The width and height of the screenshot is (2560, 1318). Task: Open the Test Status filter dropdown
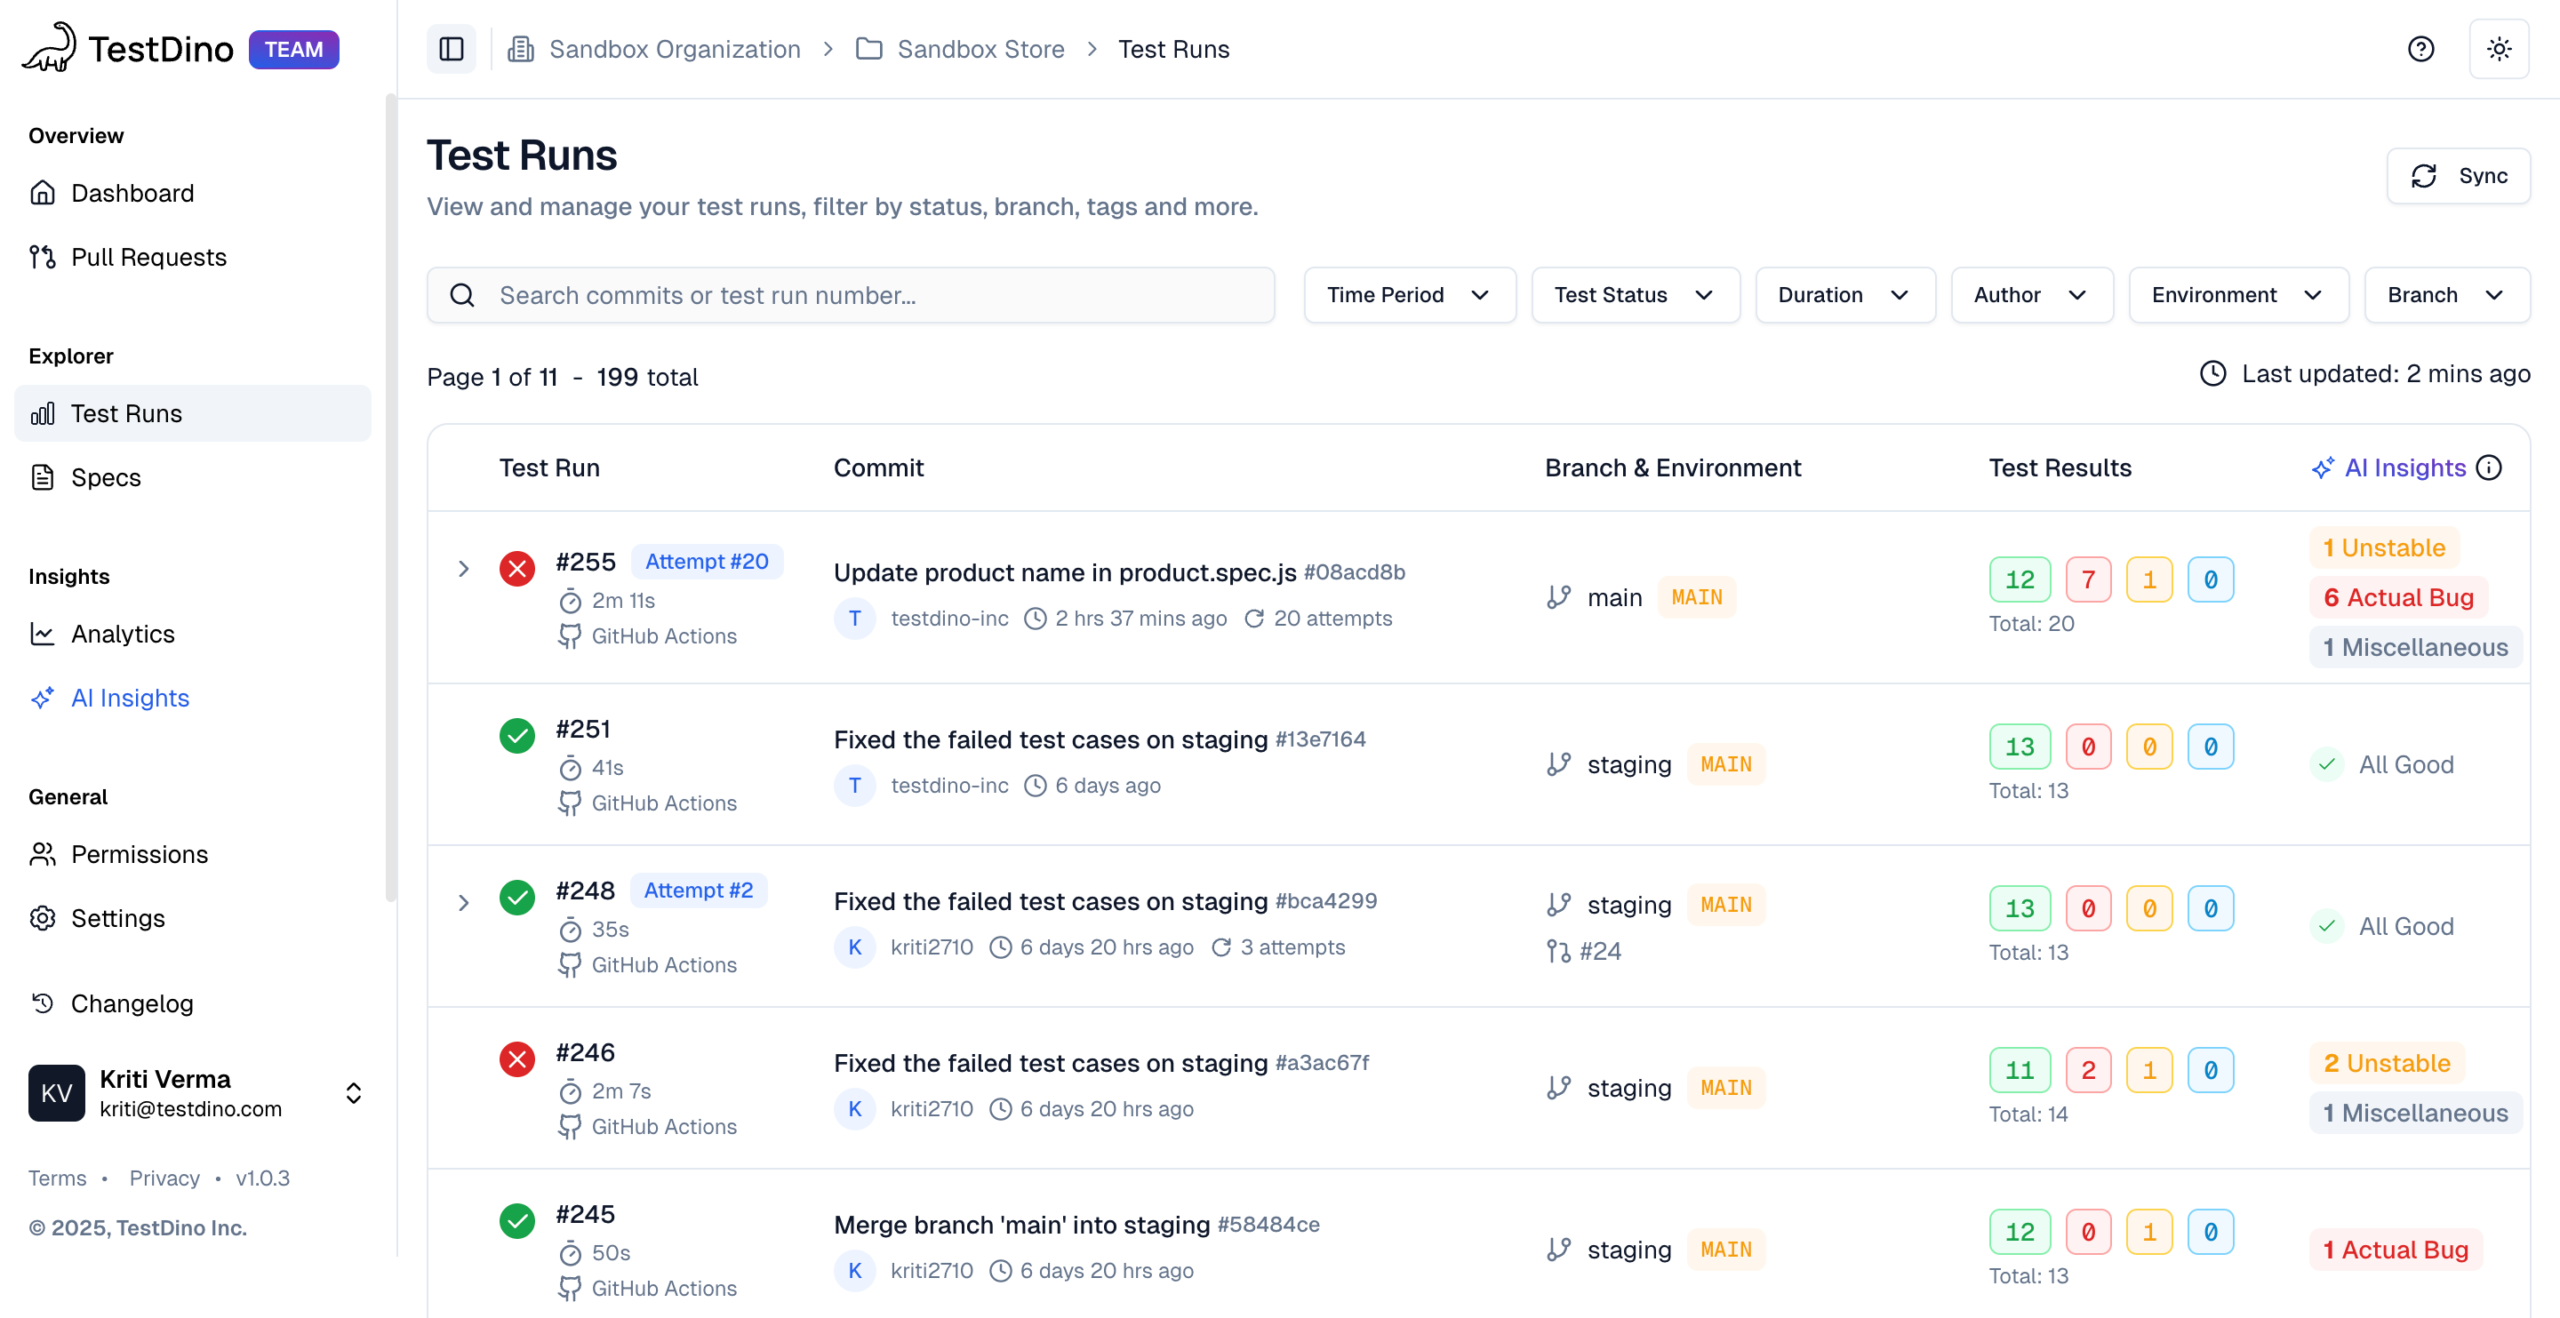click(x=1634, y=295)
